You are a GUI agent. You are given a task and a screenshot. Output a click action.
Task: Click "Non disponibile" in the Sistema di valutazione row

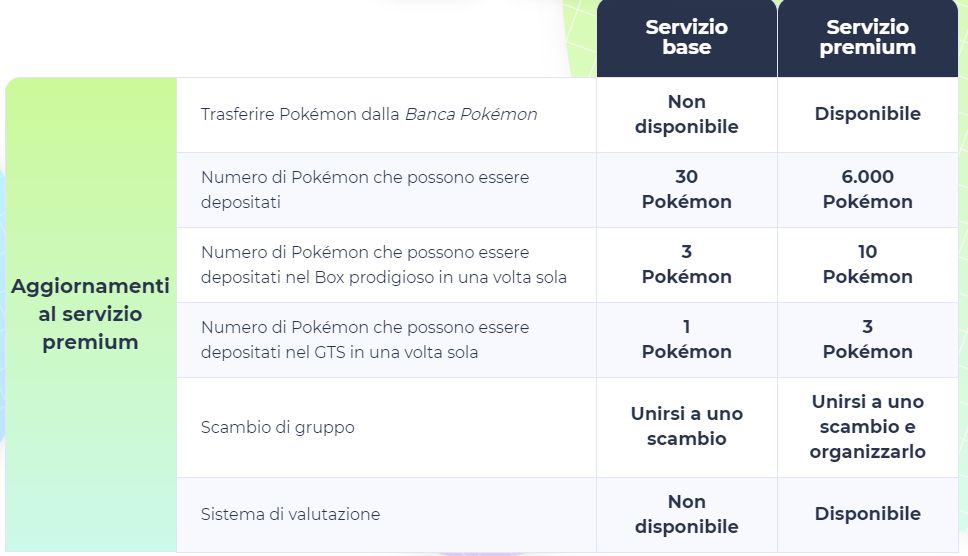click(x=686, y=514)
